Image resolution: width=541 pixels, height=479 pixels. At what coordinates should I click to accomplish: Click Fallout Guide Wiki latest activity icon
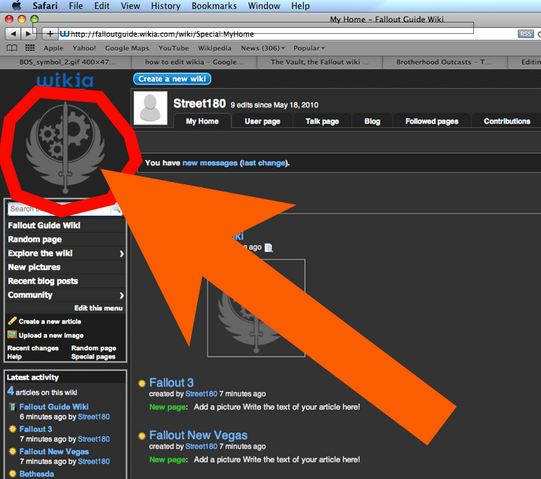(x=12, y=407)
